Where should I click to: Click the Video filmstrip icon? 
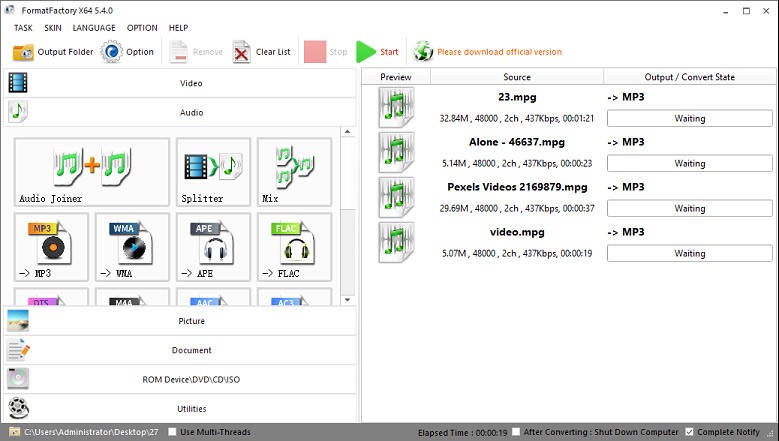point(18,83)
